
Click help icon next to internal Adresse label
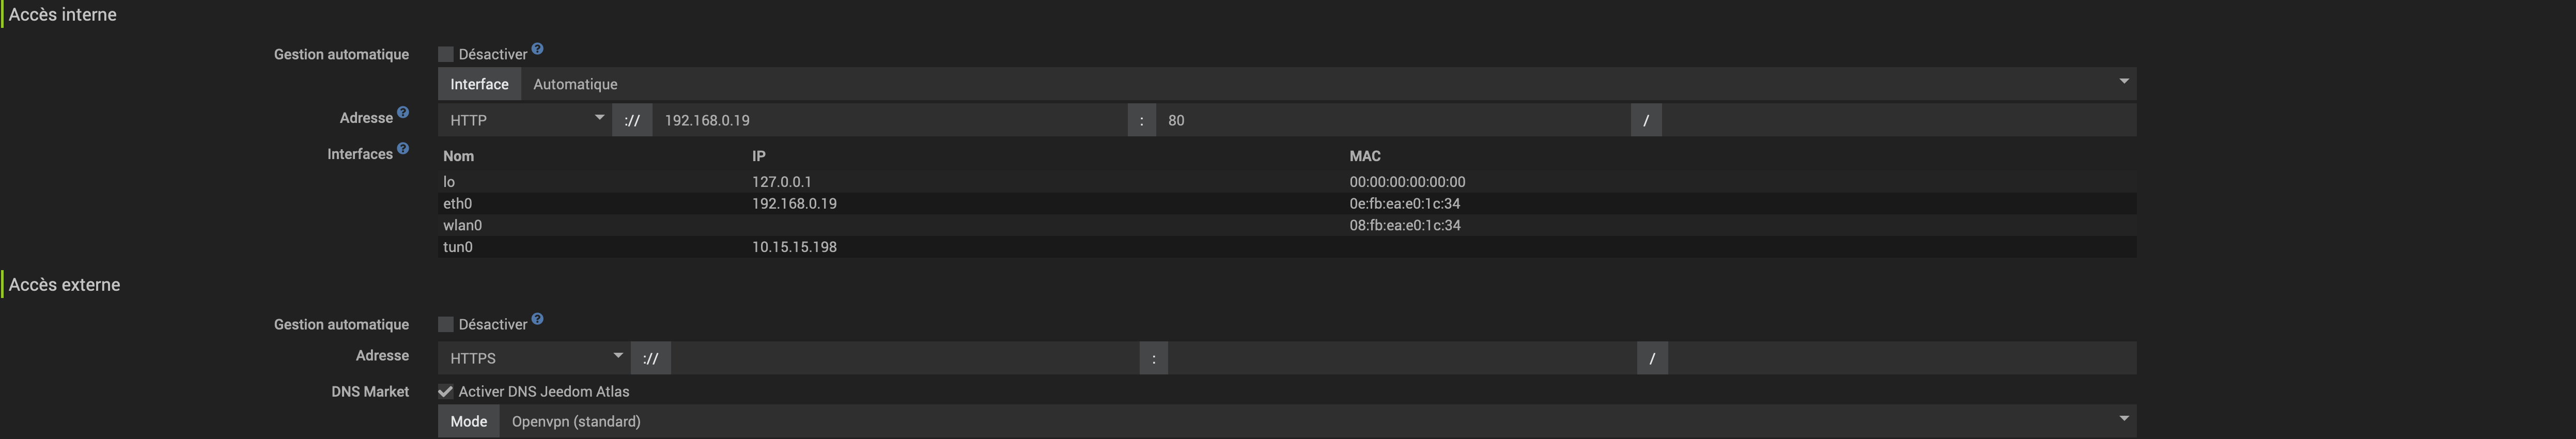click(x=403, y=113)
